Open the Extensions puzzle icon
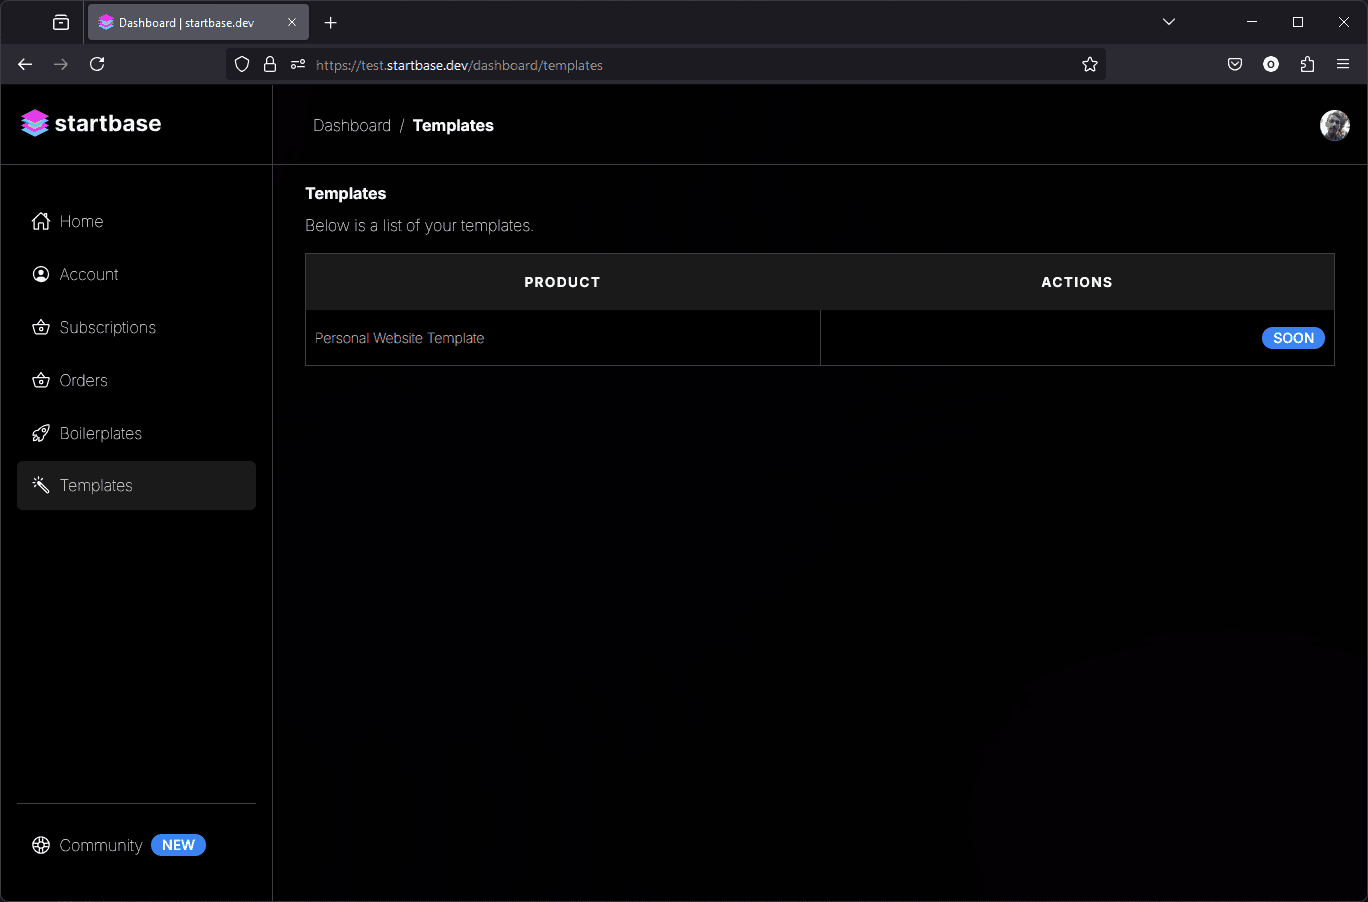Viewport: 1368px width, 902px height. point(1307,64)
